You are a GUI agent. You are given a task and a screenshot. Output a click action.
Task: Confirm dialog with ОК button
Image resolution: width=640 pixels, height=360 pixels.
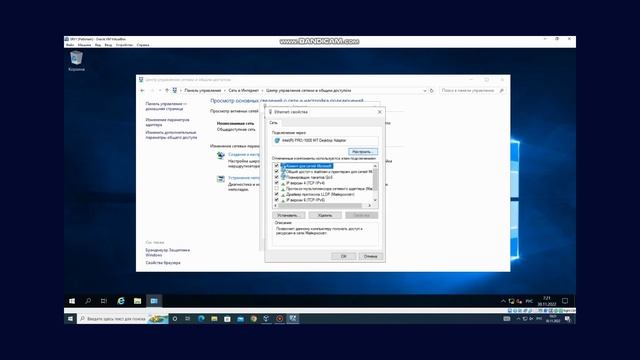pos(344,256)
